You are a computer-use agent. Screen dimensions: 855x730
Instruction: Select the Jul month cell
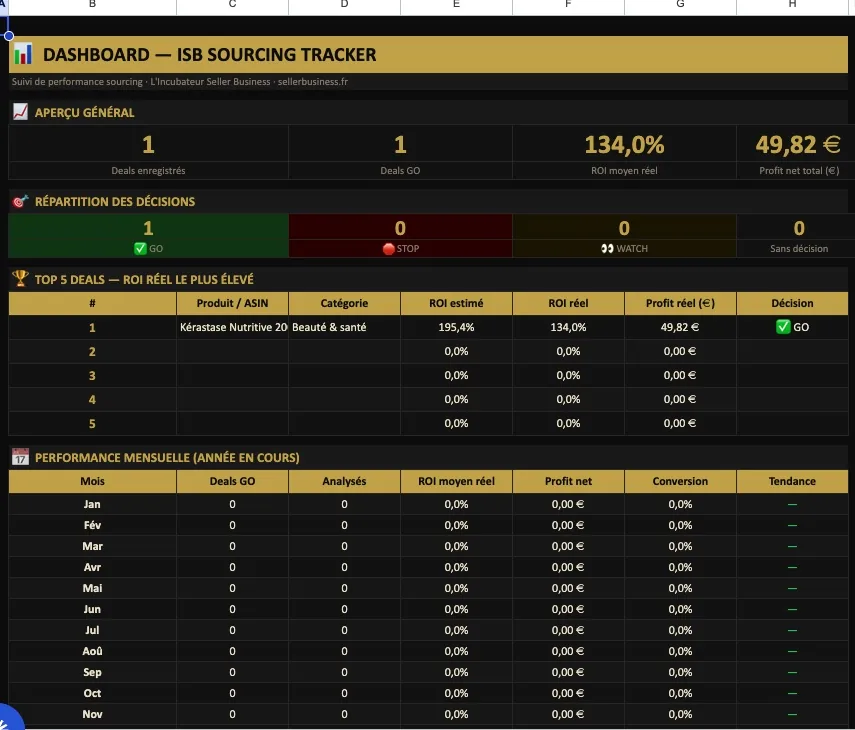pyautogui.click(x=92, y=630)
